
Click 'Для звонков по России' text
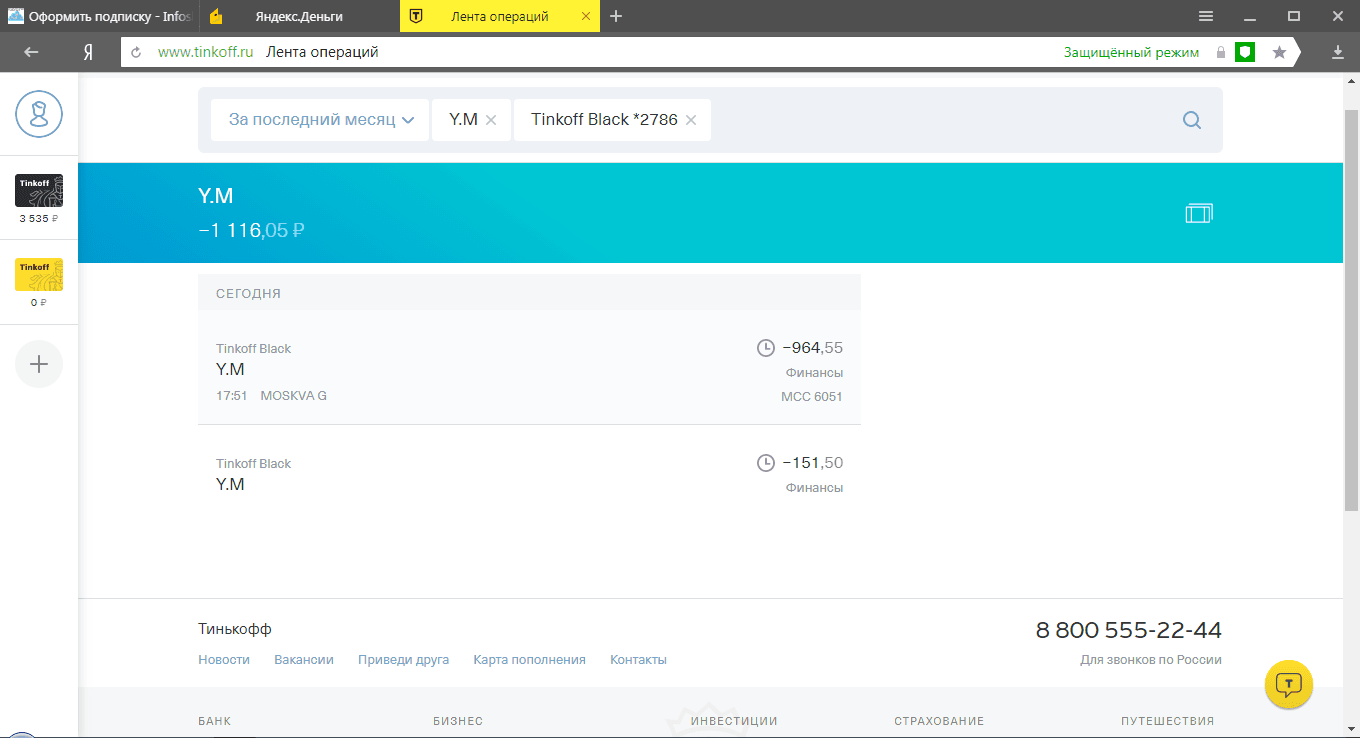pyautogui.click(x=1151, y=660)
